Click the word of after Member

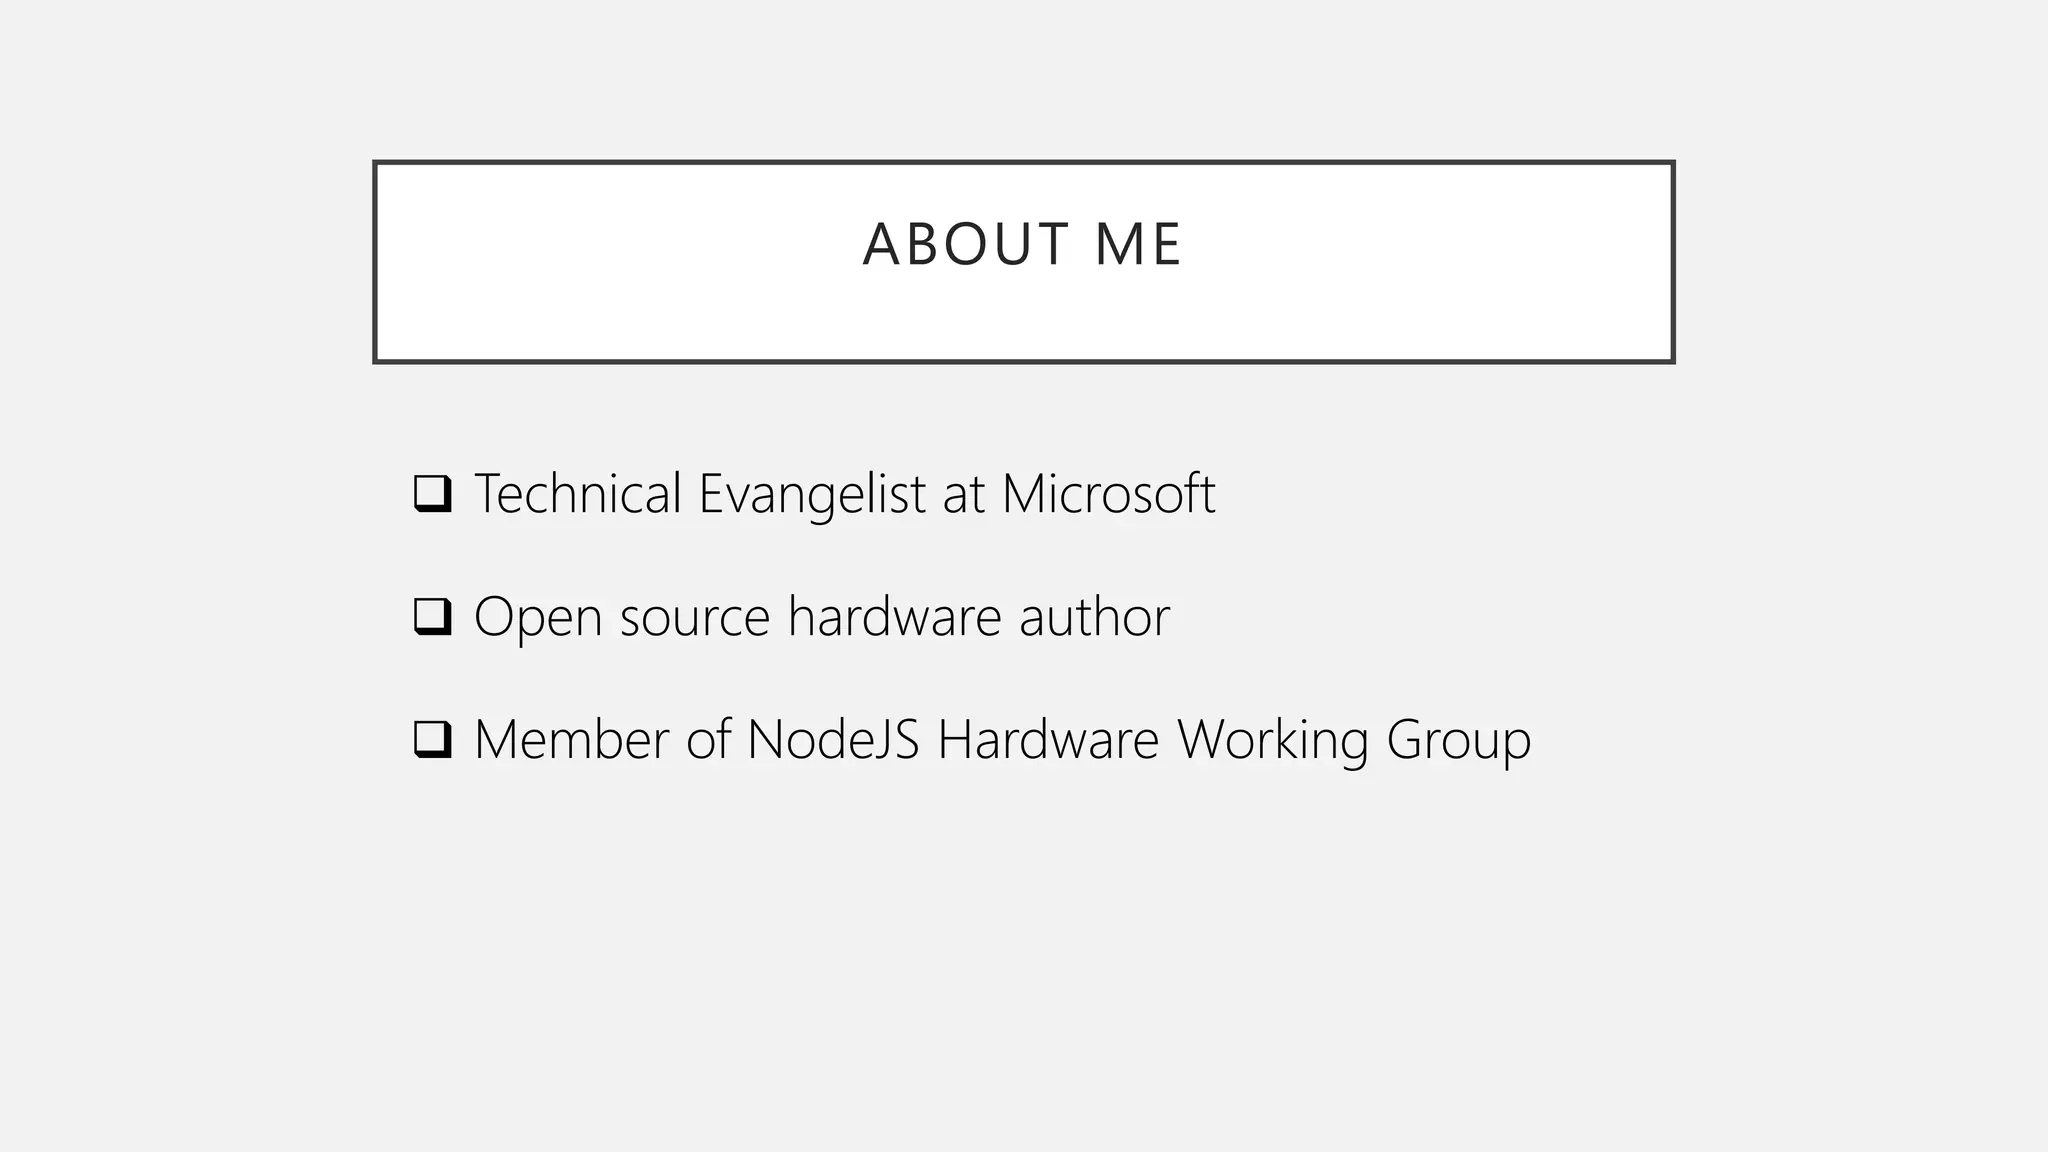709,739
